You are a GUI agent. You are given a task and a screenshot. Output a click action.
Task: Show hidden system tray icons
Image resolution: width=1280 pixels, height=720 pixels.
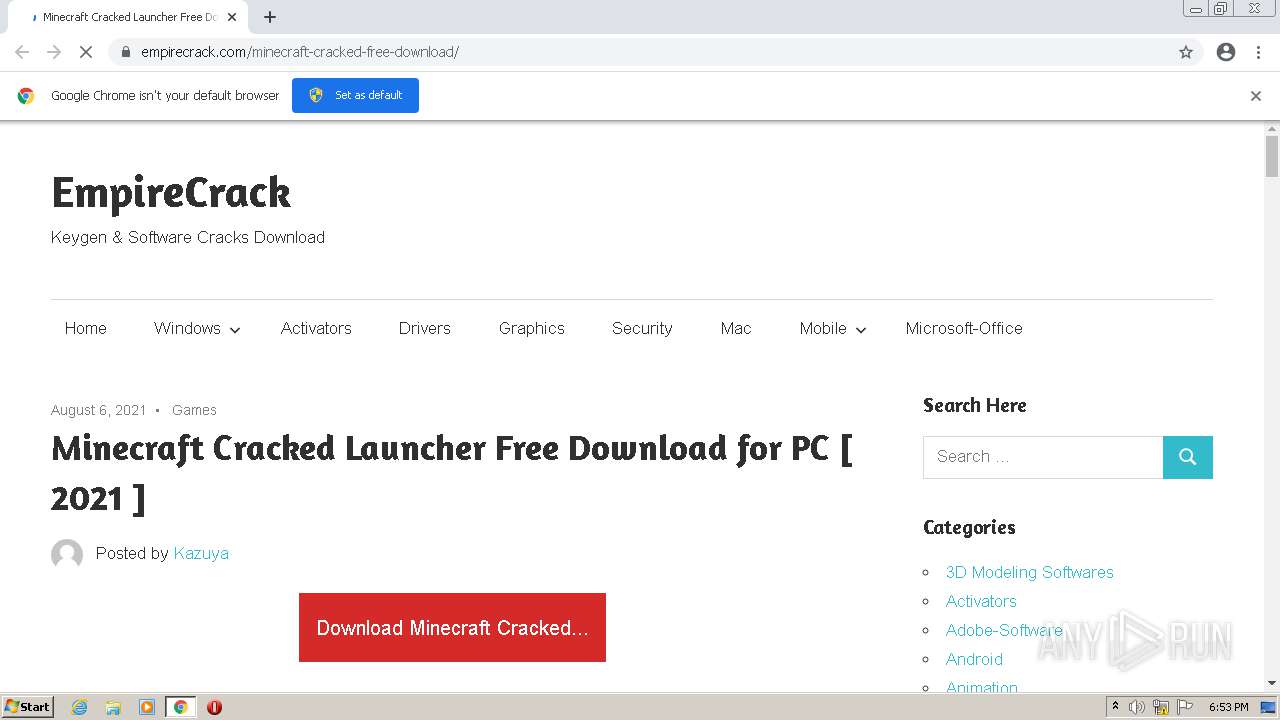coord(1115,707)
